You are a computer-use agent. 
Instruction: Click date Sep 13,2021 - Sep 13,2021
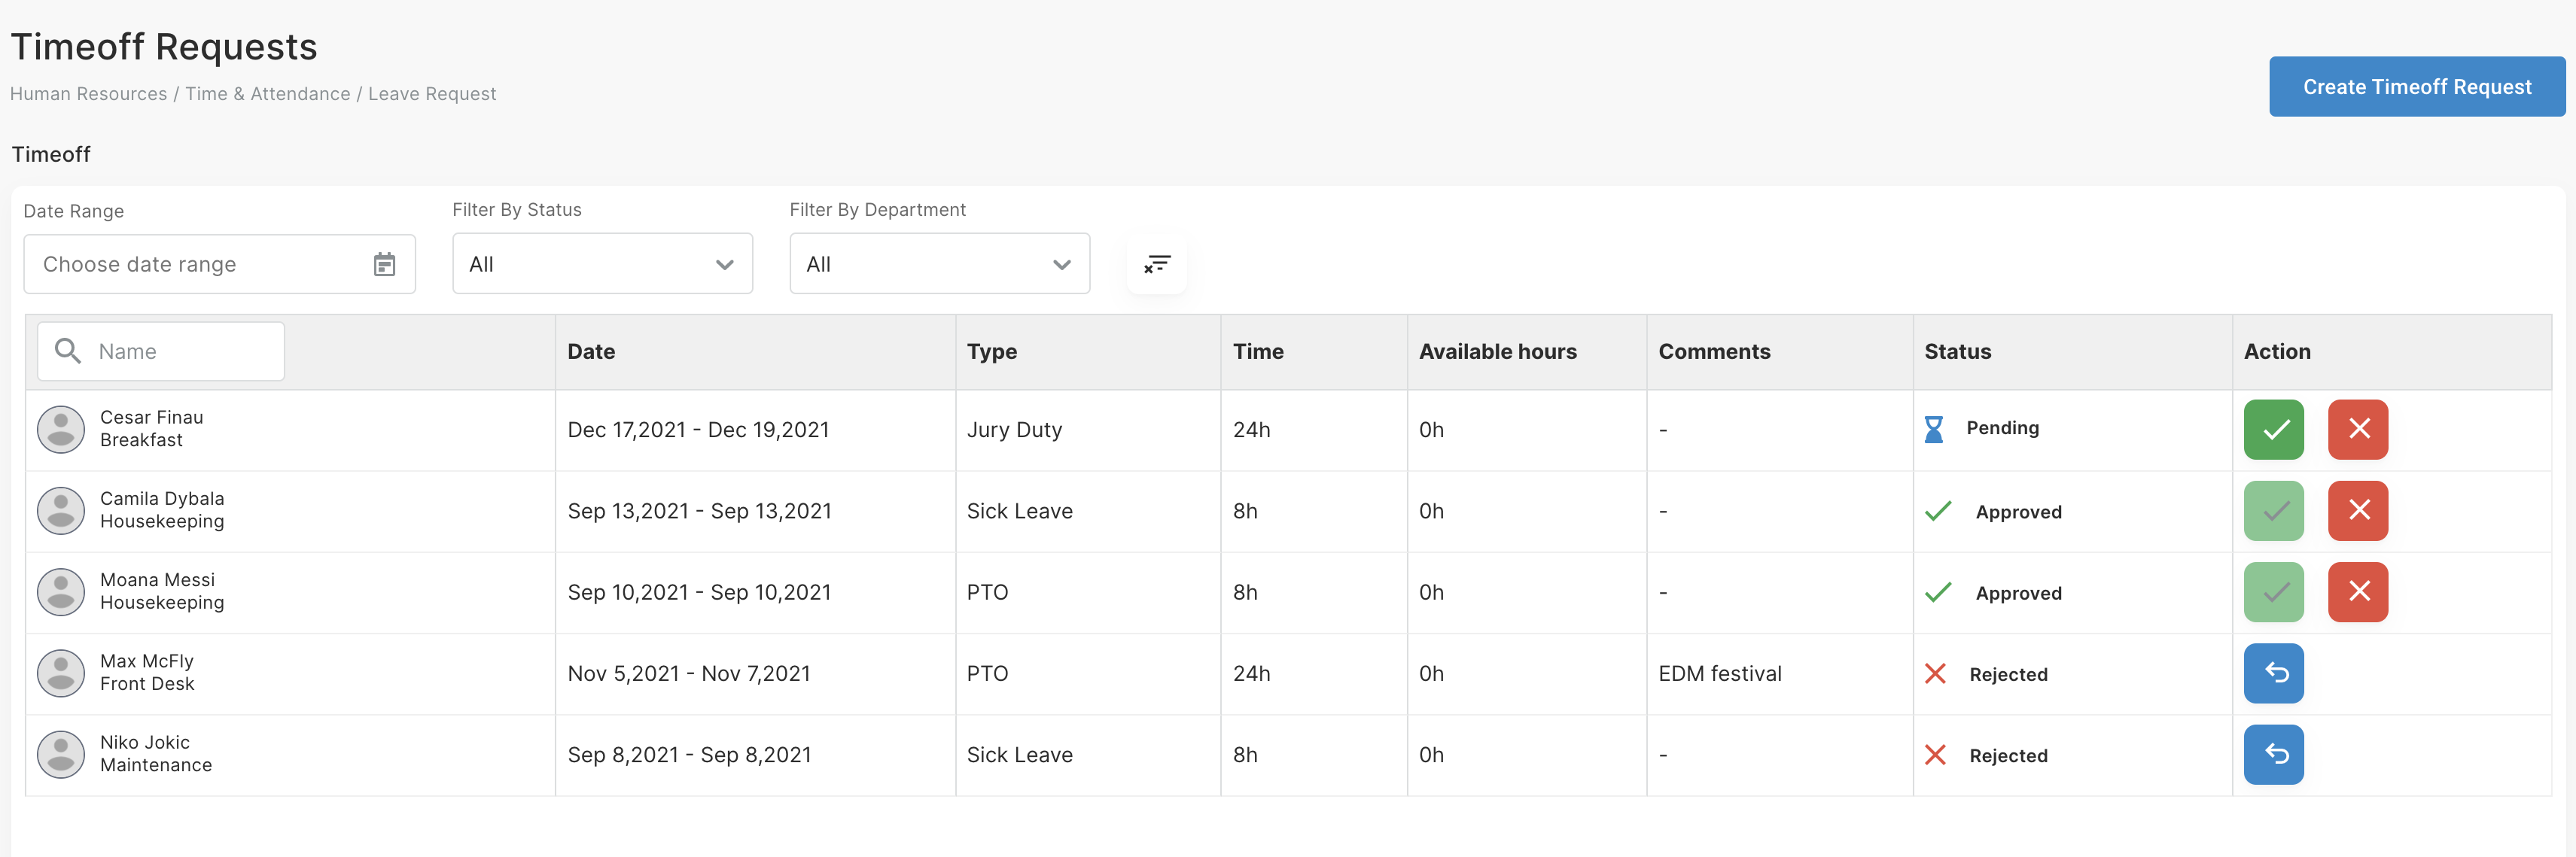(x=699, y=511)
